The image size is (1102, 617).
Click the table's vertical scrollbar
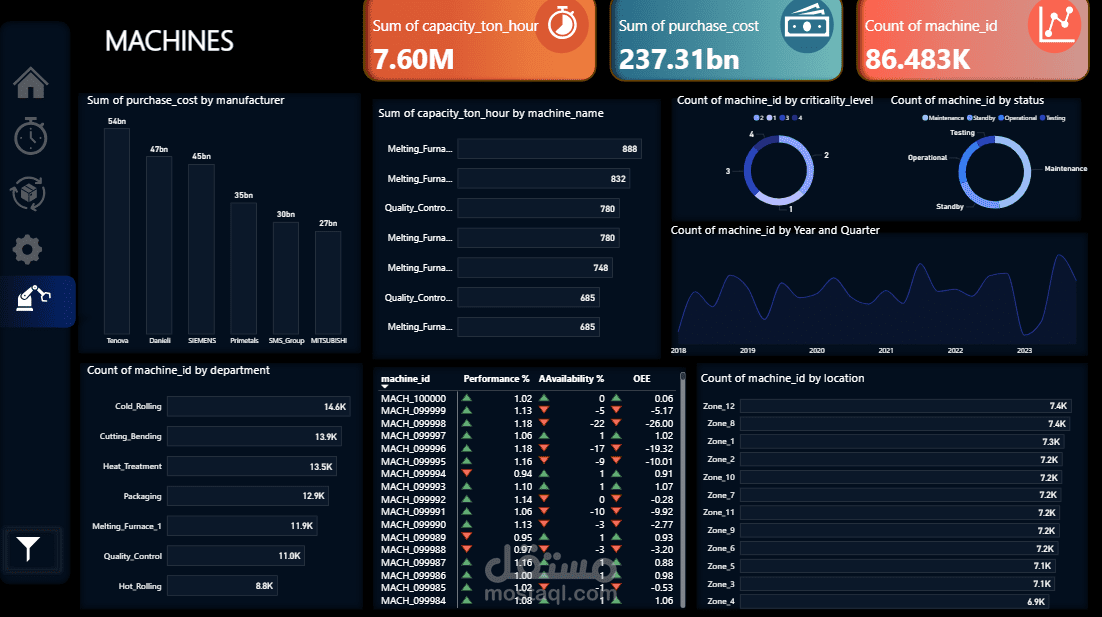point(682,490)
